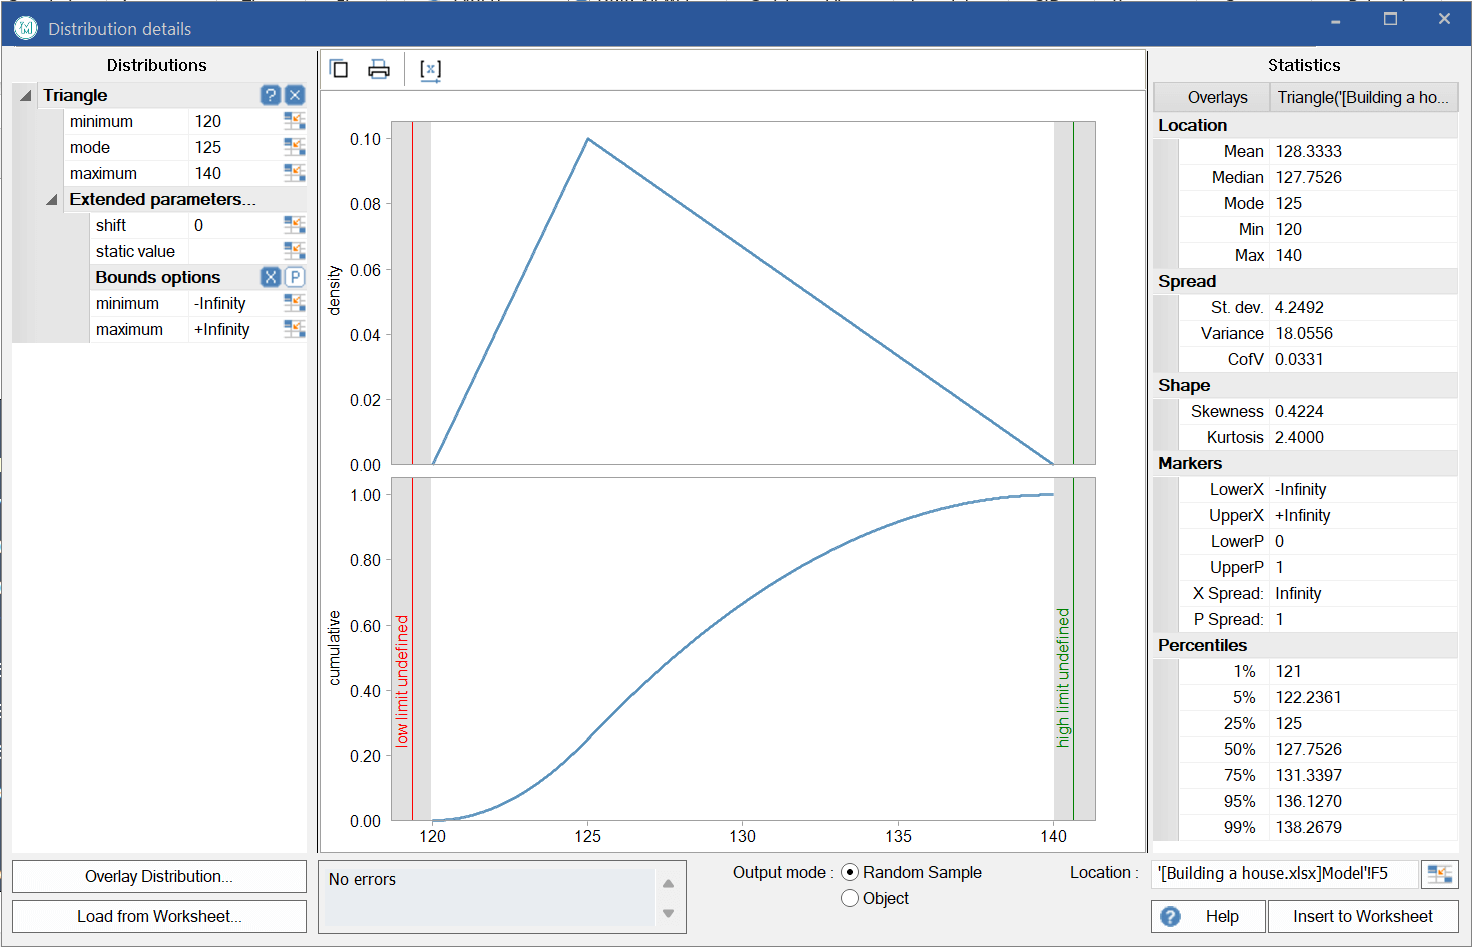1472x947 pixels.
Task: Click the copy chart icon in toolbar
Action: click(x=339, y=69)
